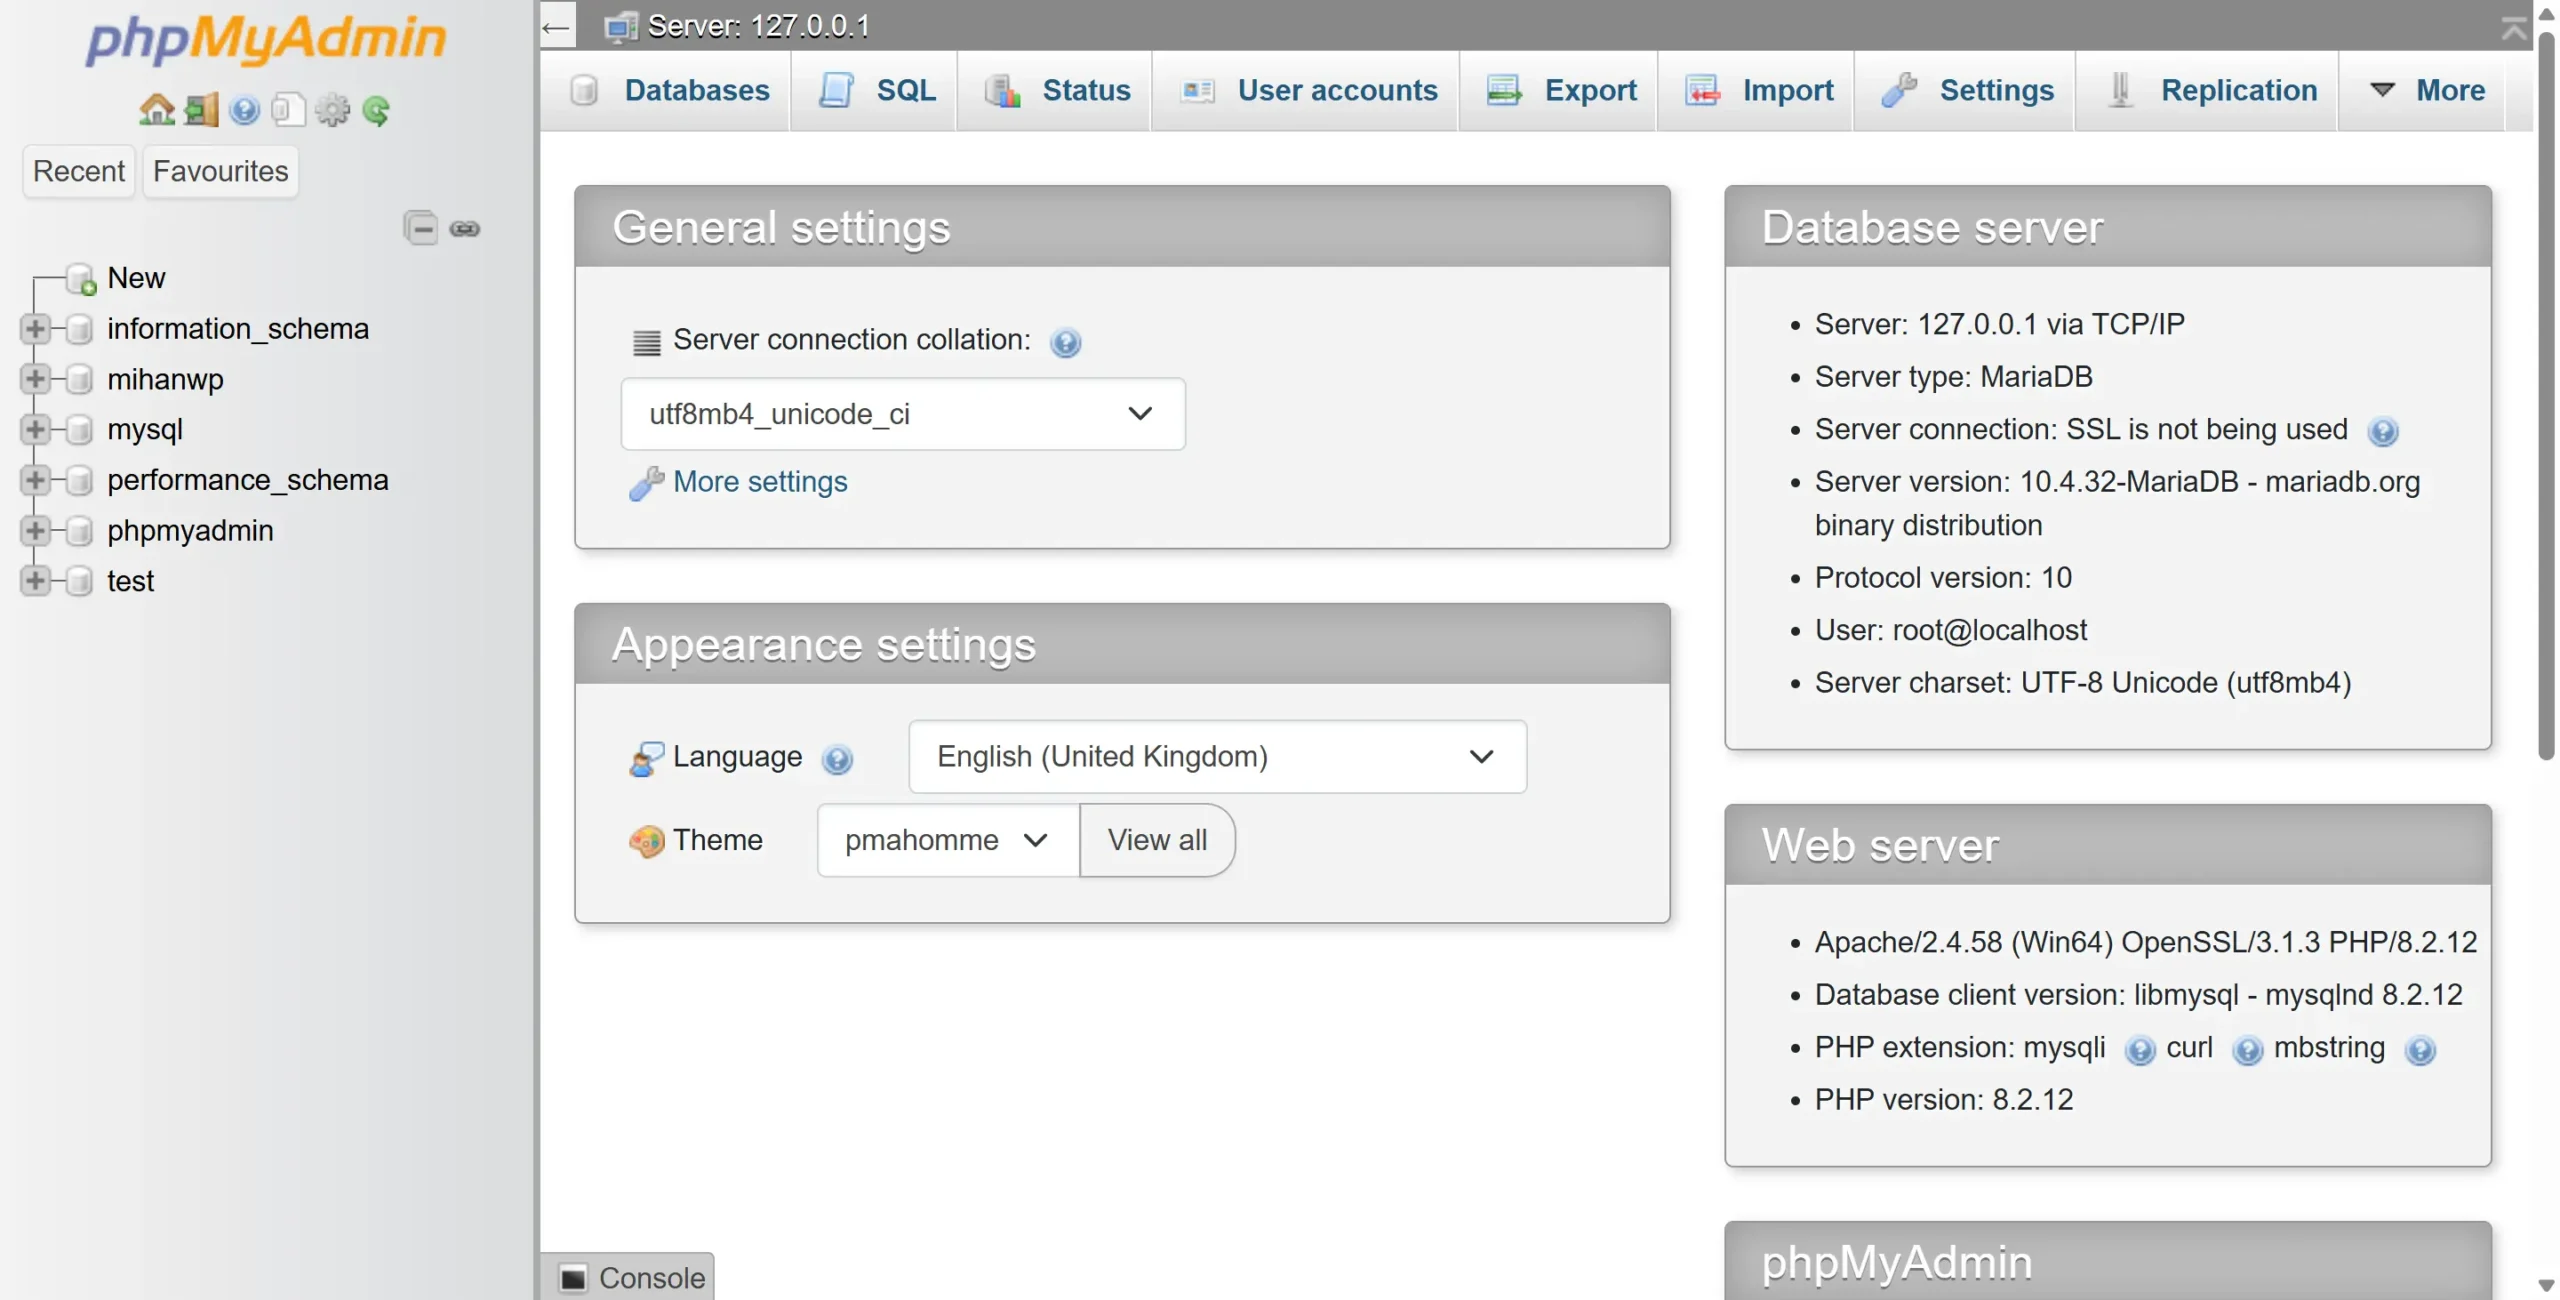Viewport: 2560px width, 1300px height.
Task: Open phpMyAdmin documentation via the question mark icon
Action: [x=245, y=110]
